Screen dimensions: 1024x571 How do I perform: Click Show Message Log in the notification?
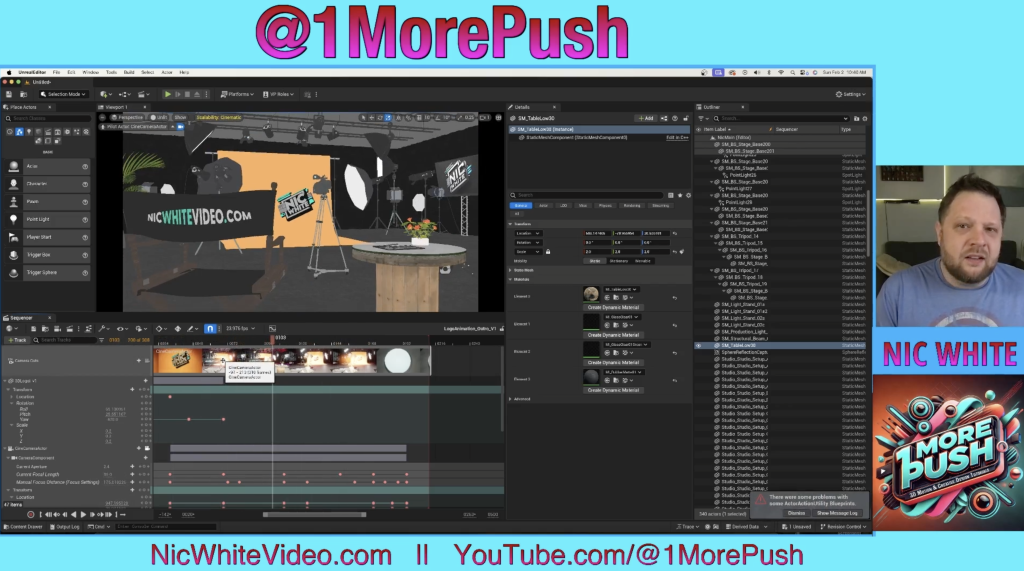tap(837, 513)
